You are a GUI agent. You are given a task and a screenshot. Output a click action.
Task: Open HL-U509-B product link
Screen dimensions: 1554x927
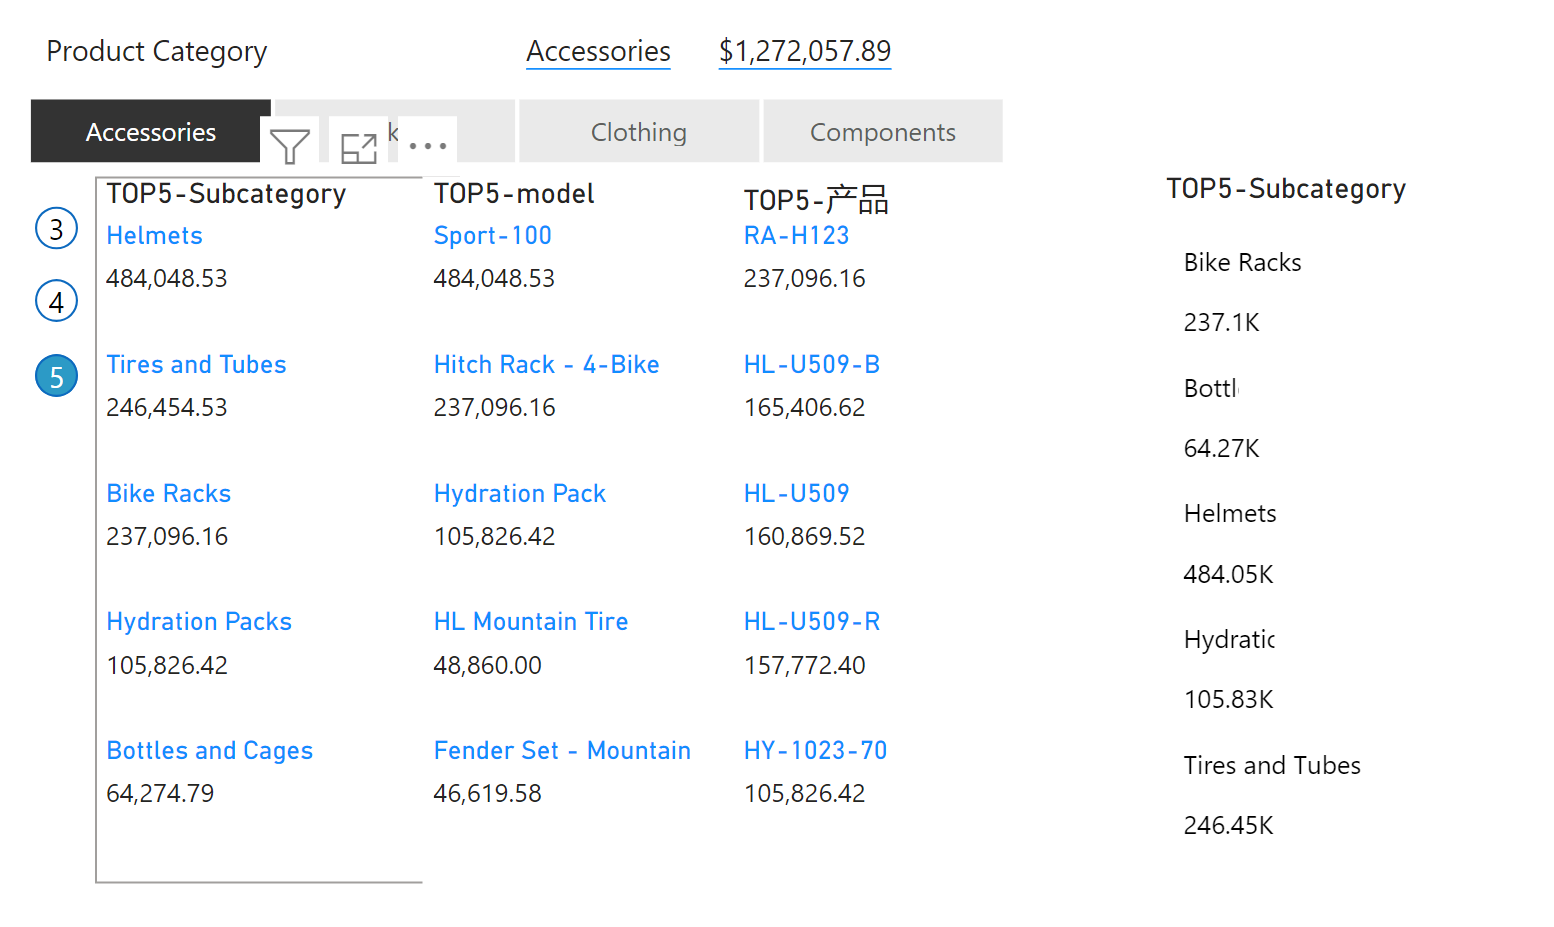(x=811, y=364)
